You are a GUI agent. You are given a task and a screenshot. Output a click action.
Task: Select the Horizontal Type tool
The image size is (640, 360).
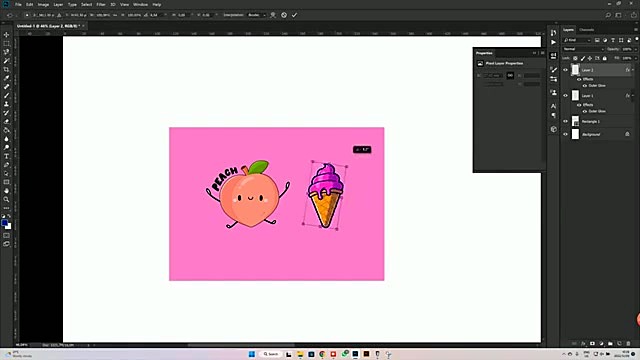click(6, 156)
